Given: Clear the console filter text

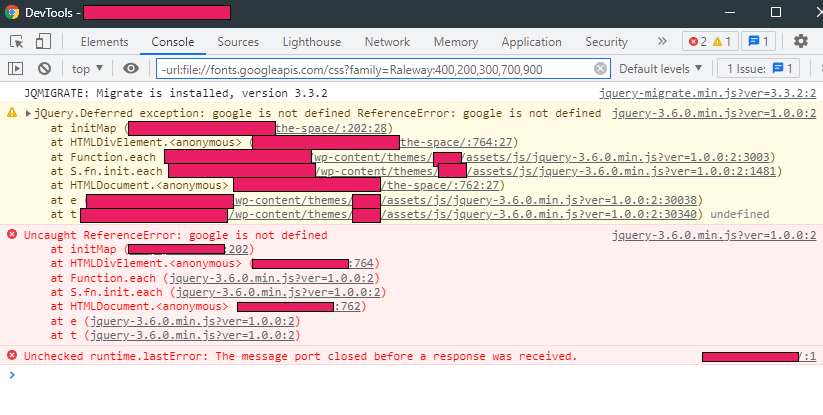Looking at the screenshot, I should pyautogui.click(x=600, y=69).
